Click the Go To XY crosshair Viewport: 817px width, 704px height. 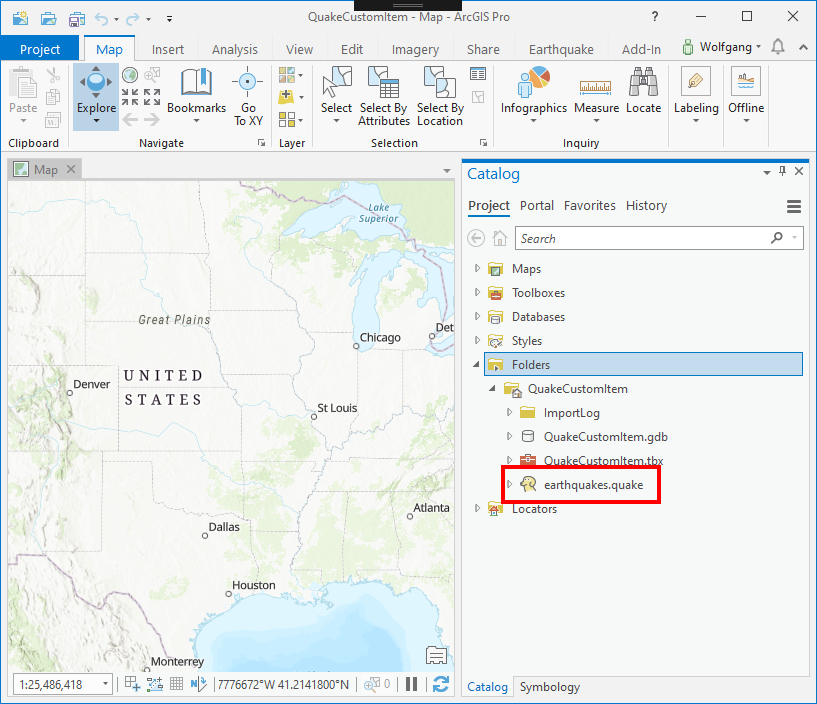coord(247,82)
